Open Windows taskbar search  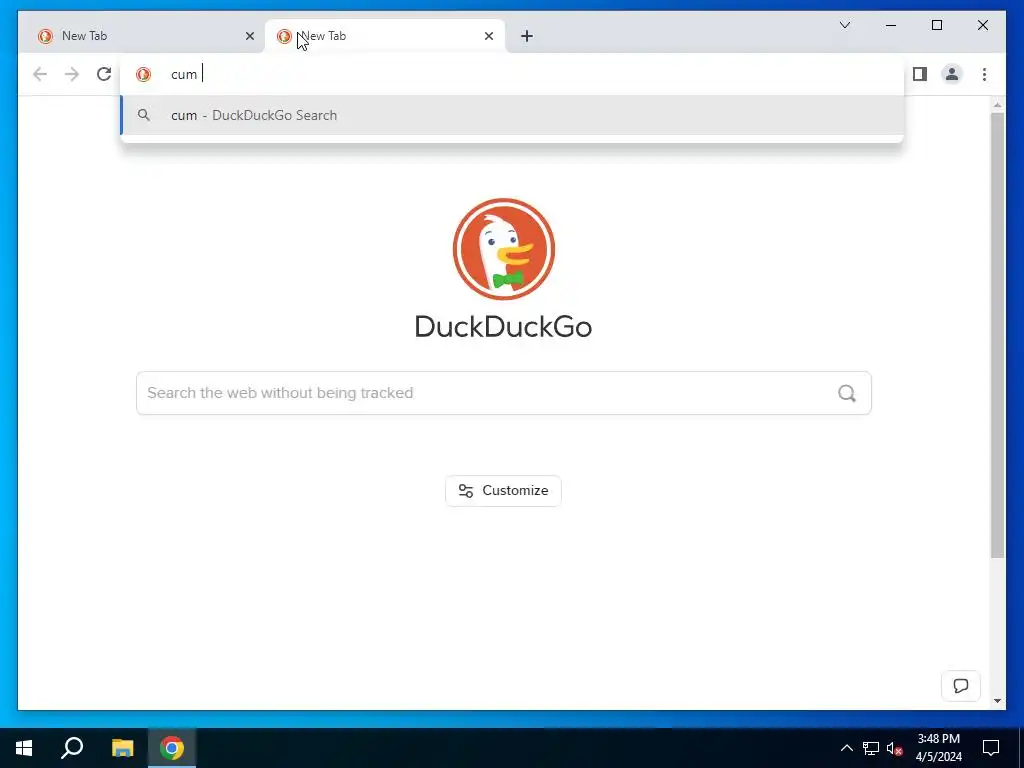click(x=72, y=748)
